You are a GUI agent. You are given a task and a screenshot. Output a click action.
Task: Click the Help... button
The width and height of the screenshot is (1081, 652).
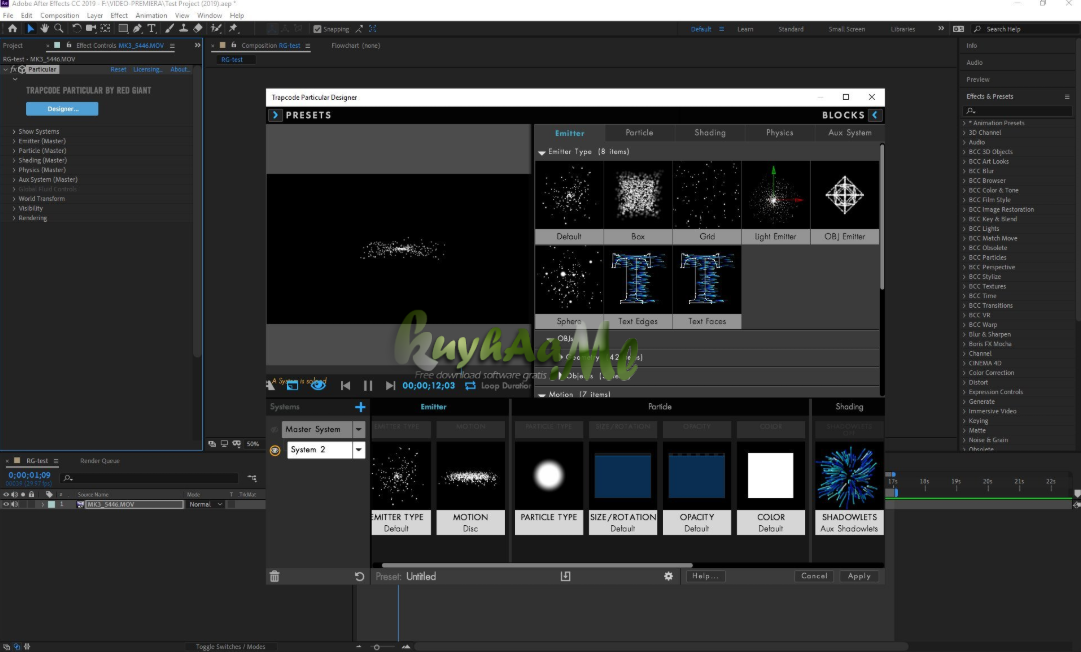[x=705, y=576]
